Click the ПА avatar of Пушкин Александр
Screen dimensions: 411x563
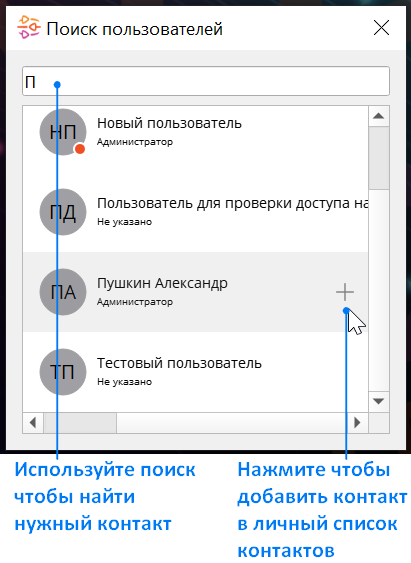pos(63,292)
